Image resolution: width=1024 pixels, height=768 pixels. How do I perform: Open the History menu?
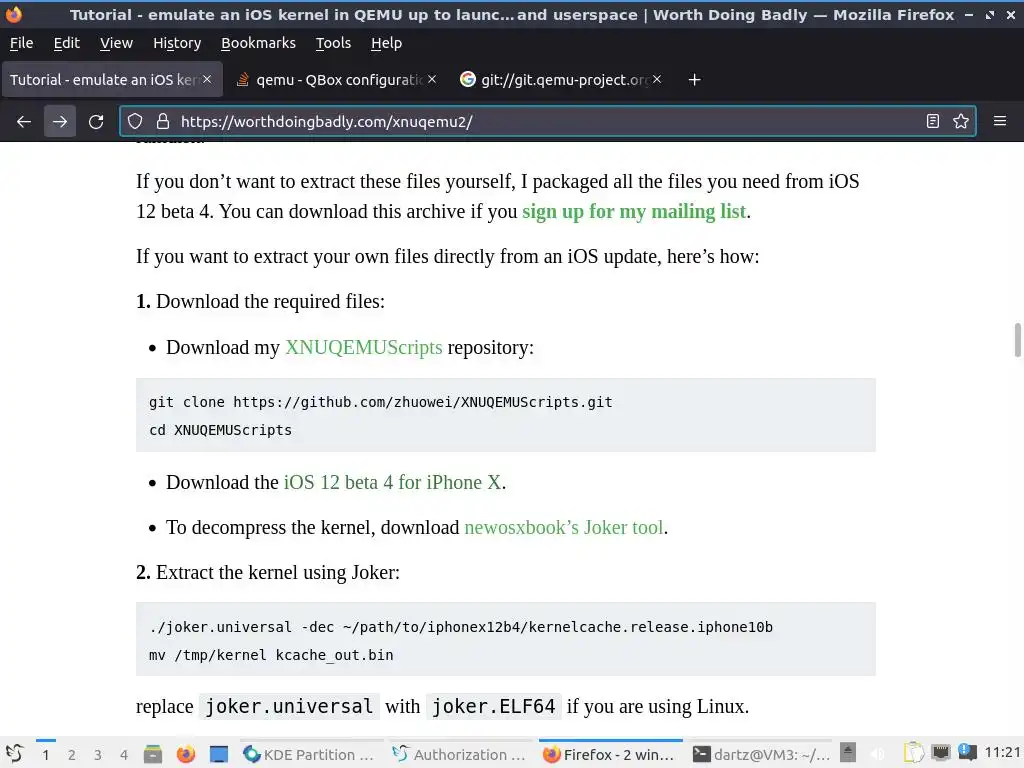(177, 43)
